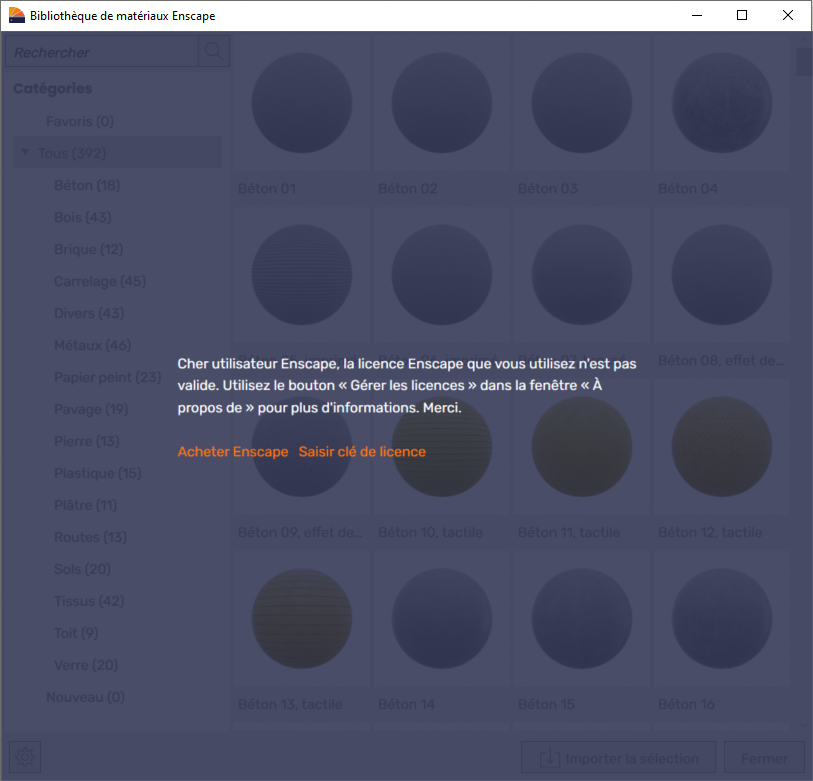Minimize the Bibliothèque de matériaux window

(x=697, y=16)
